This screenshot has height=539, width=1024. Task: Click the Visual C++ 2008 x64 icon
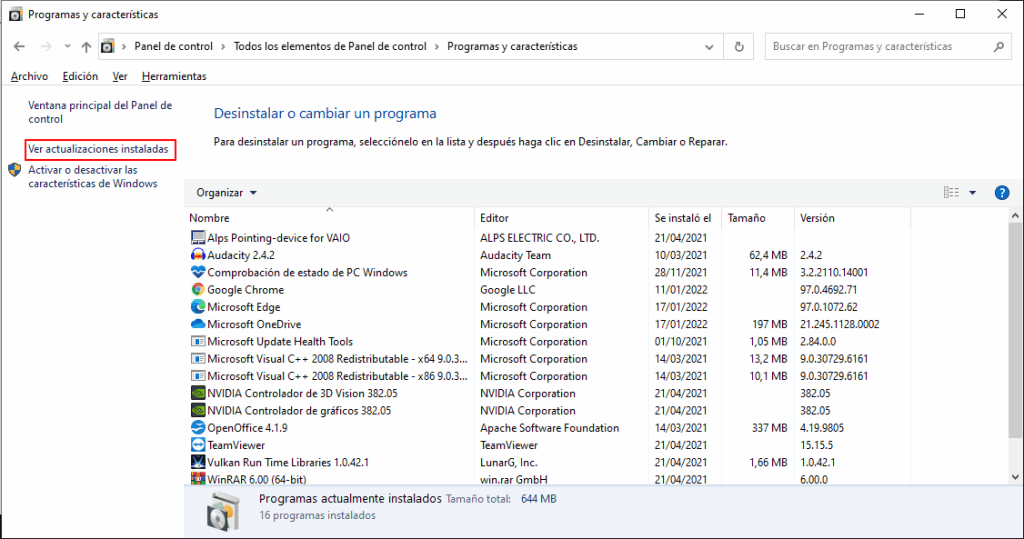[x=197, y=359]
